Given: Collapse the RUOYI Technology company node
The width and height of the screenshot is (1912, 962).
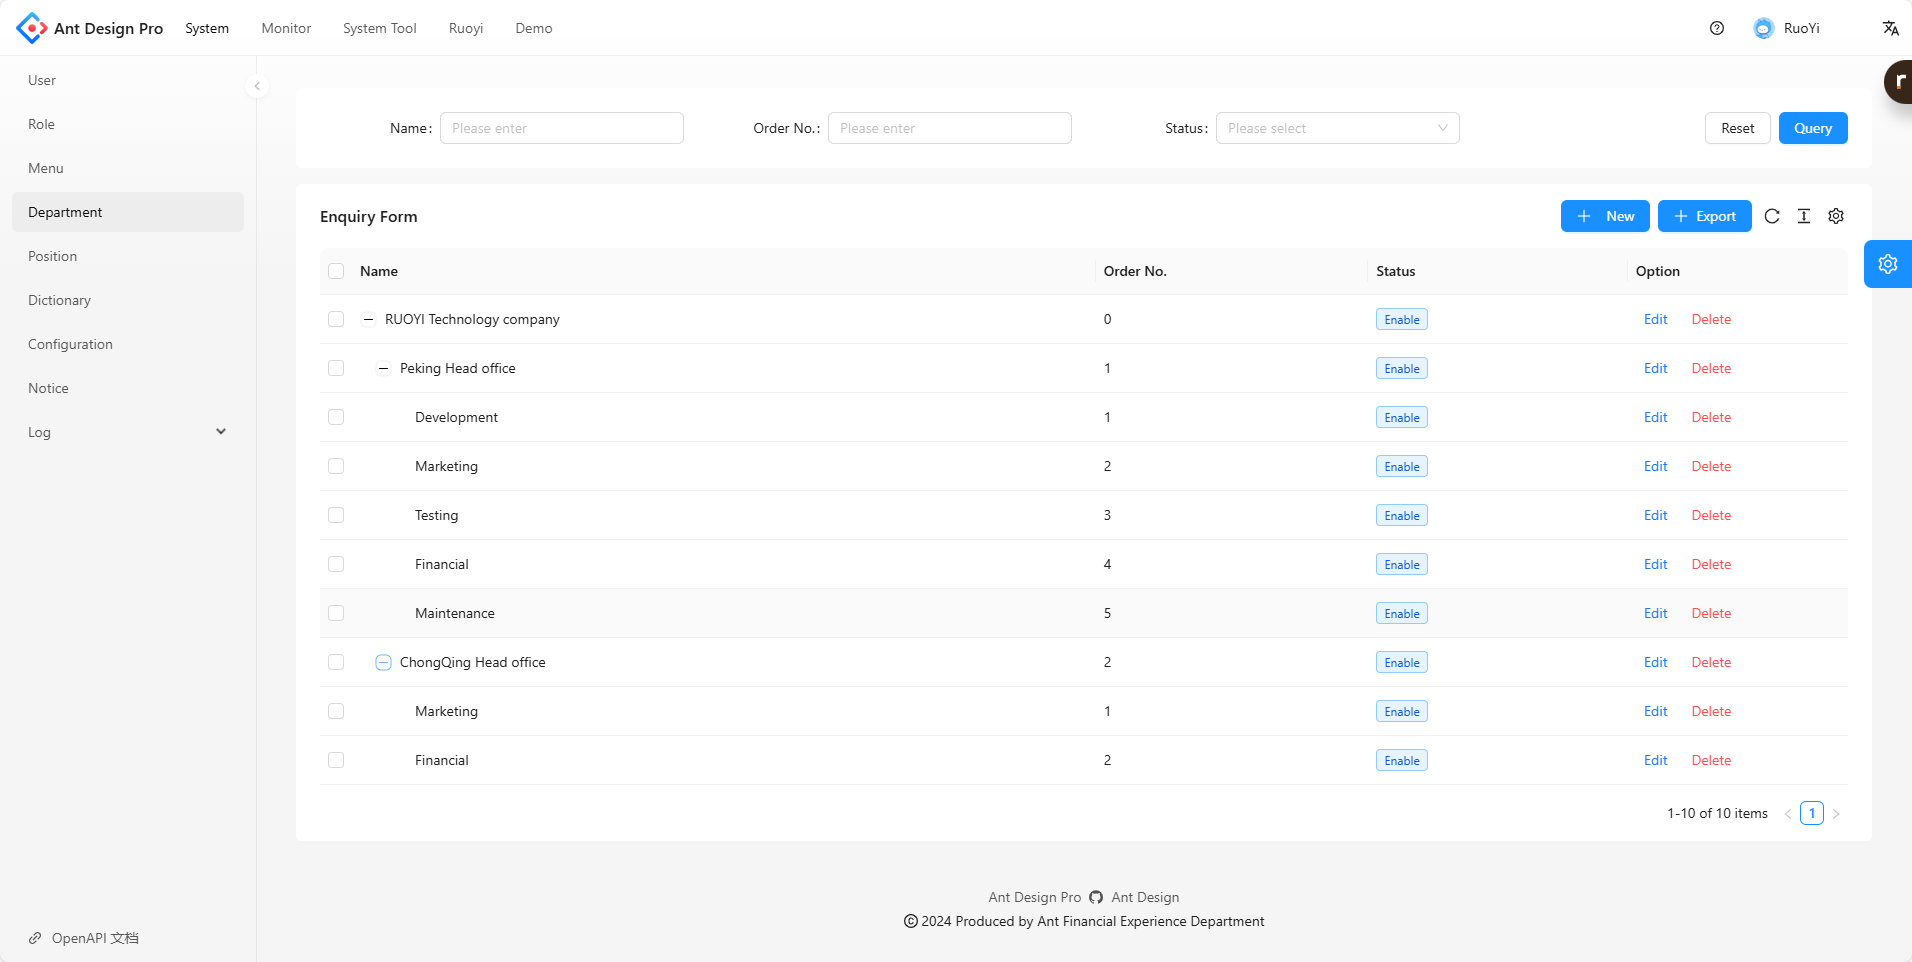Looking at the screenshot, I should pos(368,319).
